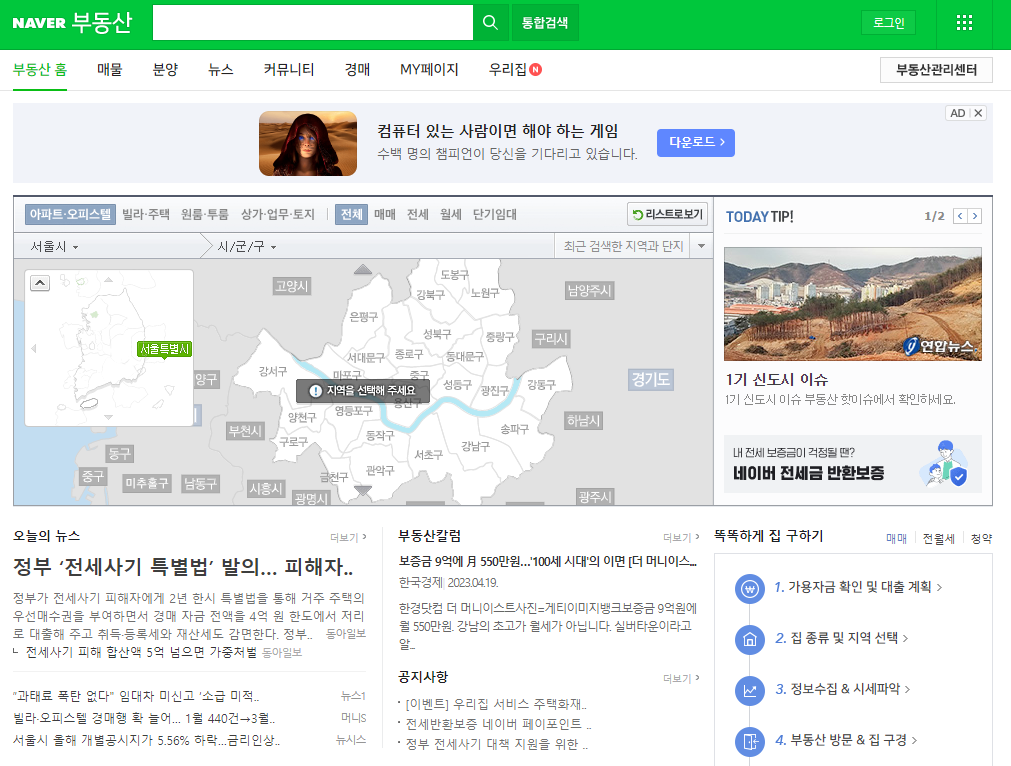The height and width of the screenshot is (766, 1011).
Task: Show previous Today Tip
Action: point(959,216)
